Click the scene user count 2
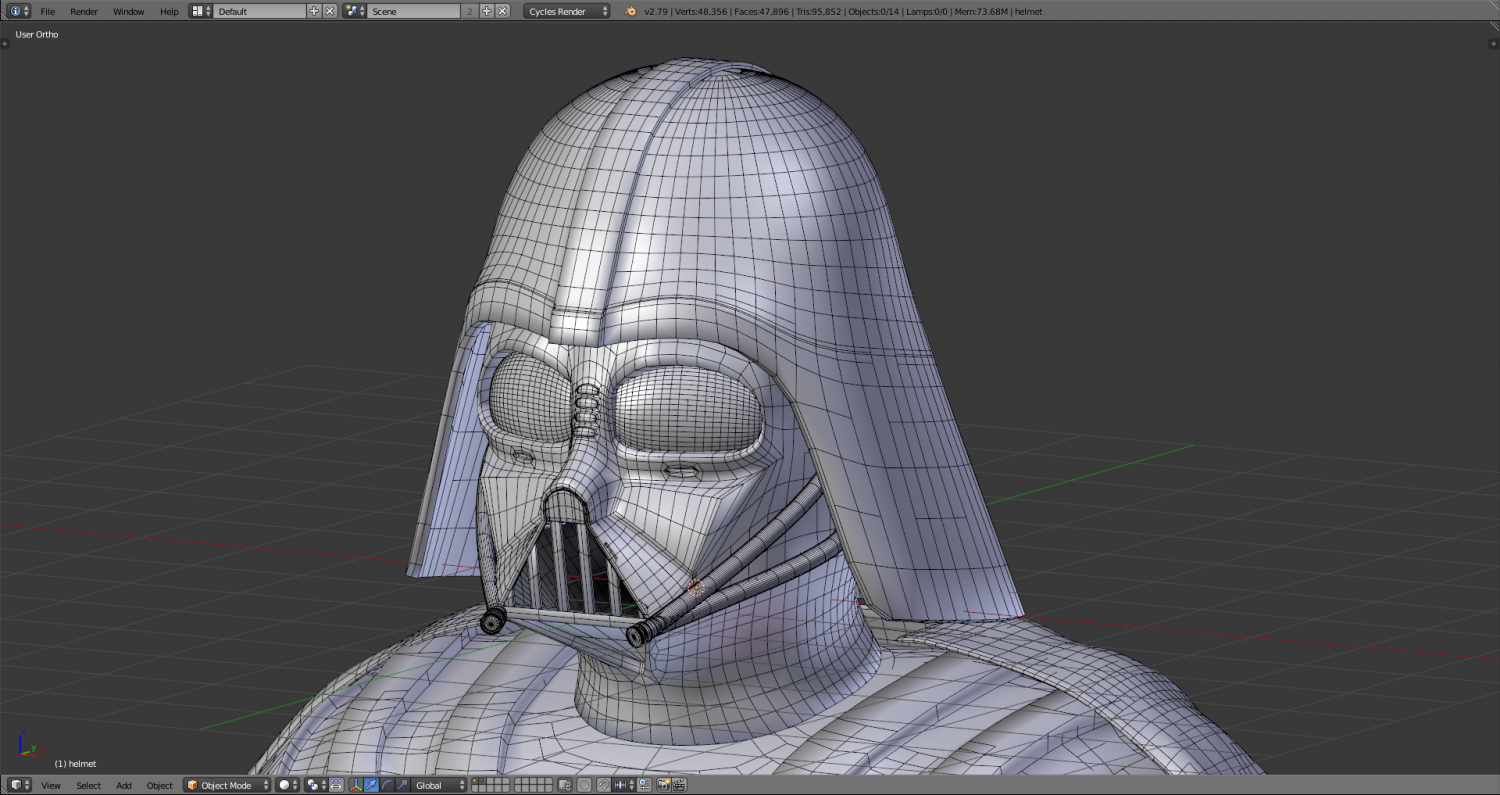Image resolution: width=1500 pixels, height=795 pixels. click(470, 11)
